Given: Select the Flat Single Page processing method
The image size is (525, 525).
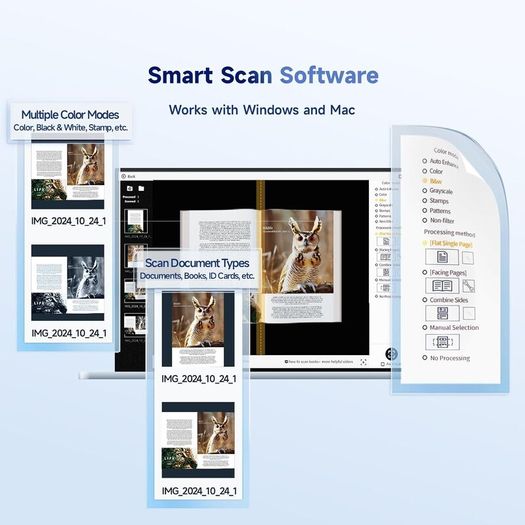Looking at the screenshot, I should pos(448,243).
